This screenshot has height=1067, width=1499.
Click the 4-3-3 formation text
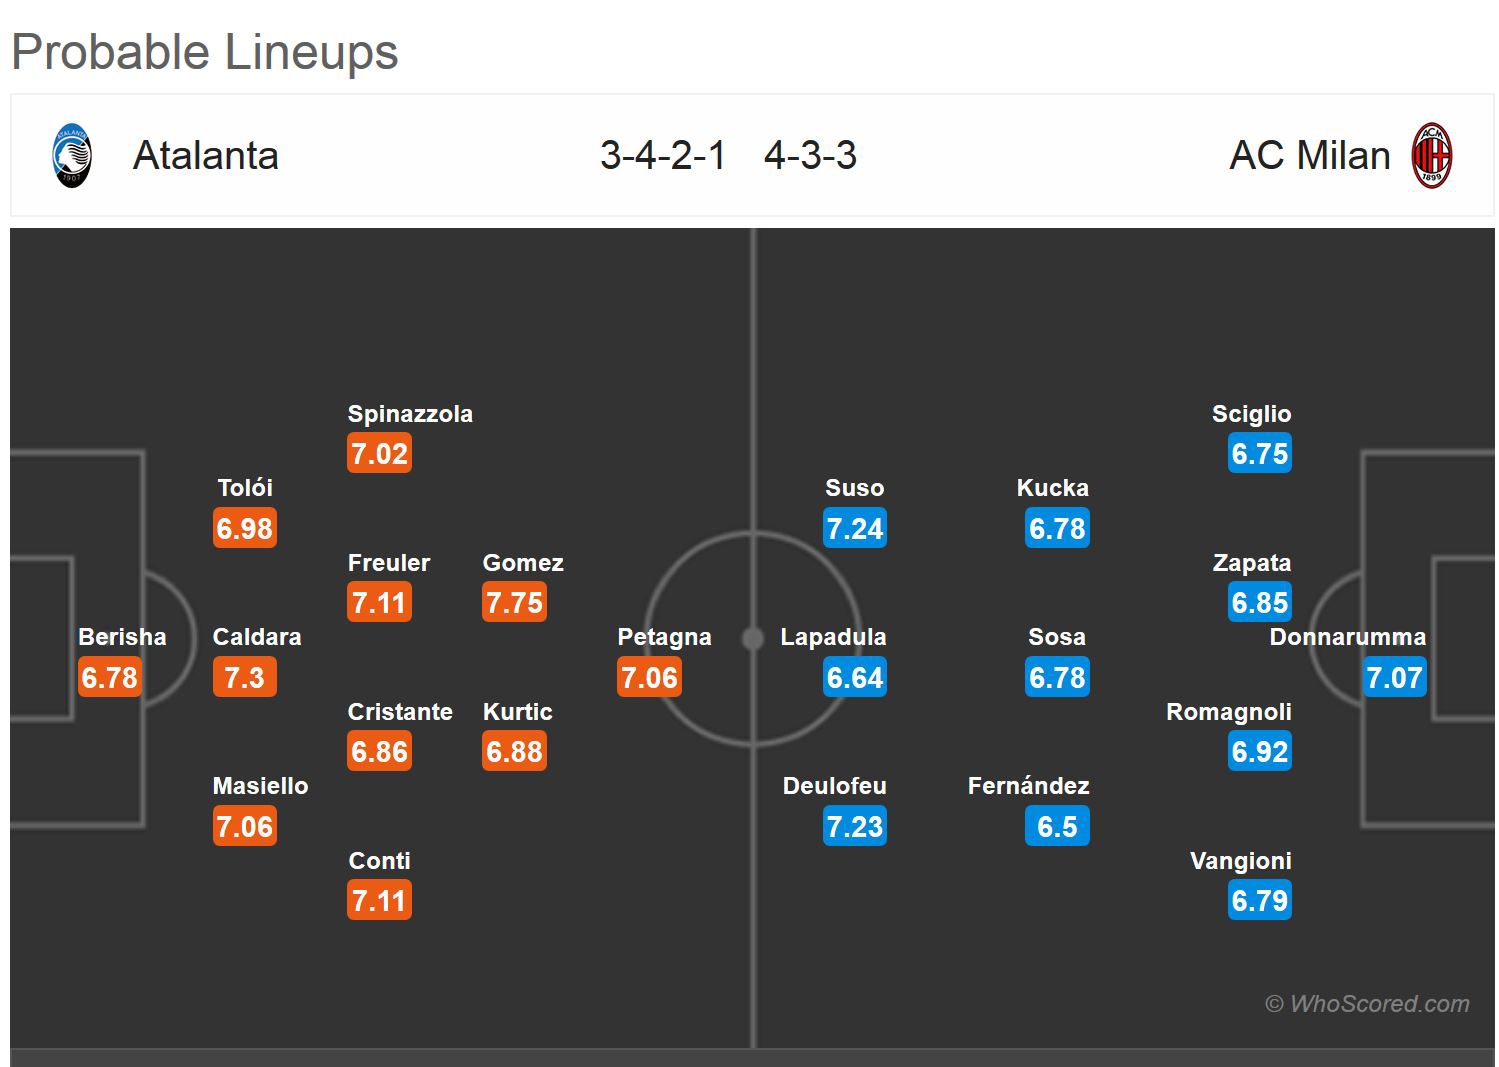[810, 156]
